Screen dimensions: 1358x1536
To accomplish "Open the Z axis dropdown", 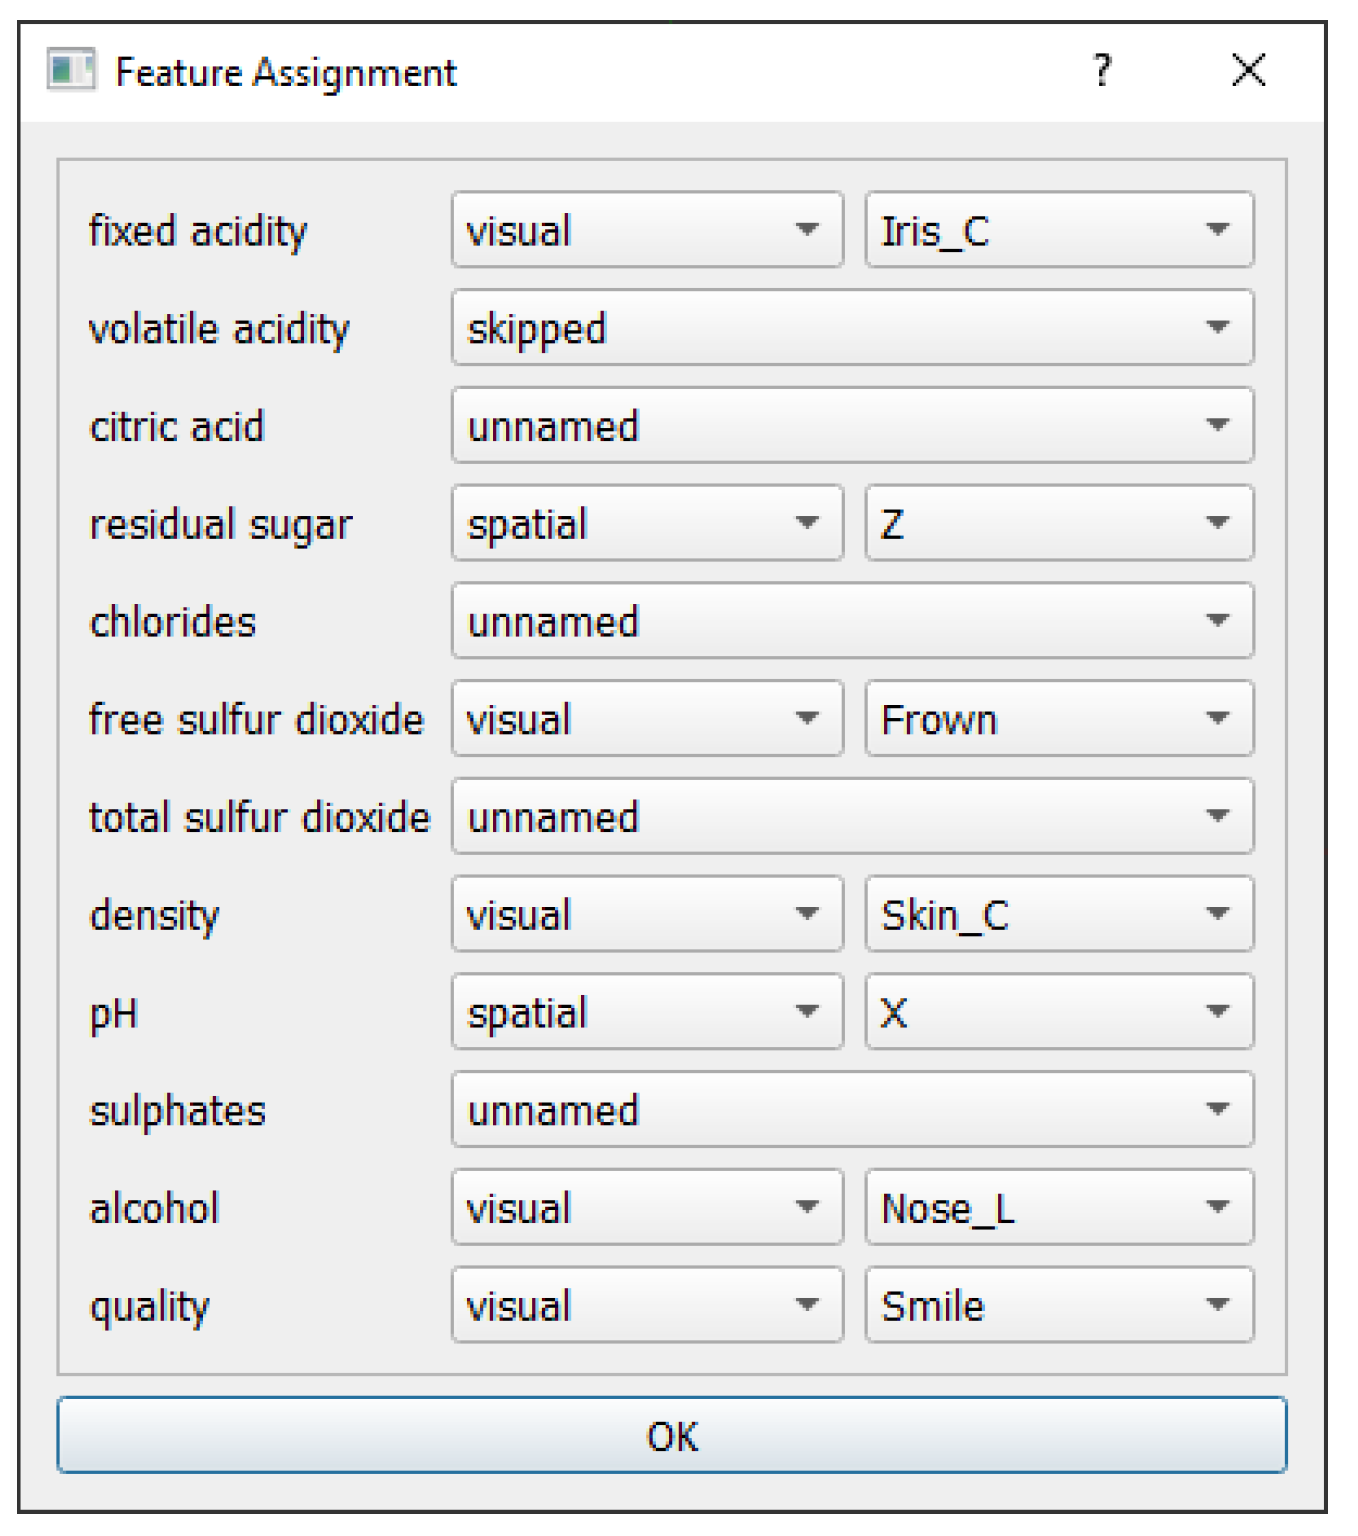I will (x=1058, y=523).
